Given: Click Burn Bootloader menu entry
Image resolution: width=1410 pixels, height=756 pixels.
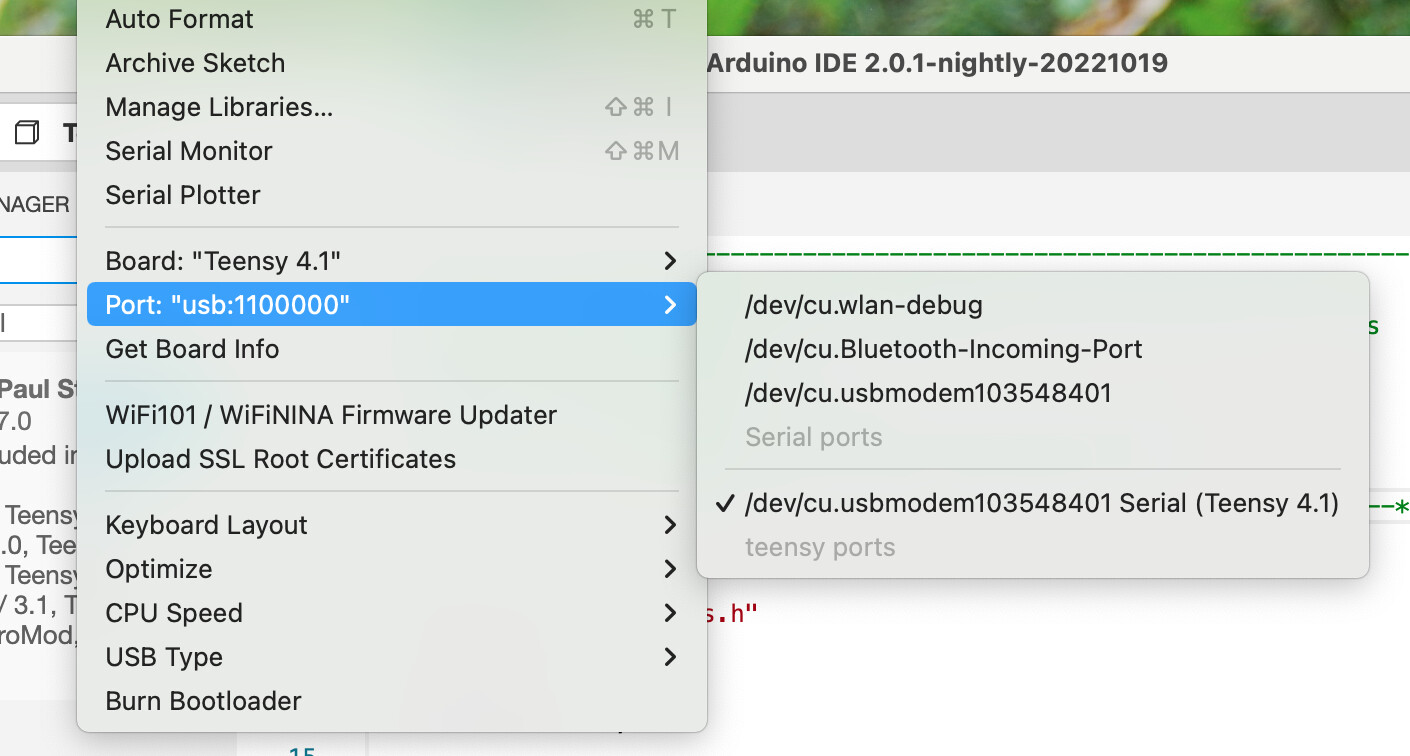Looking at the screenshot, I should tap(203, 701).
